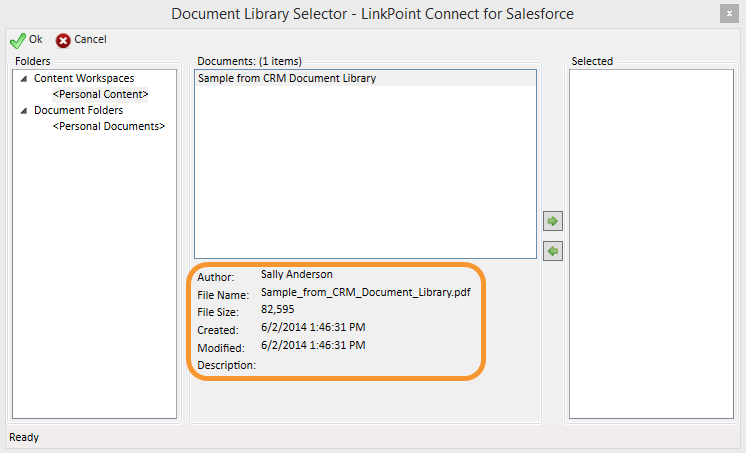This screenshot has height=453, width=746.
Task: Click the file size value 82,595
Action: click(x=277, y=309)
